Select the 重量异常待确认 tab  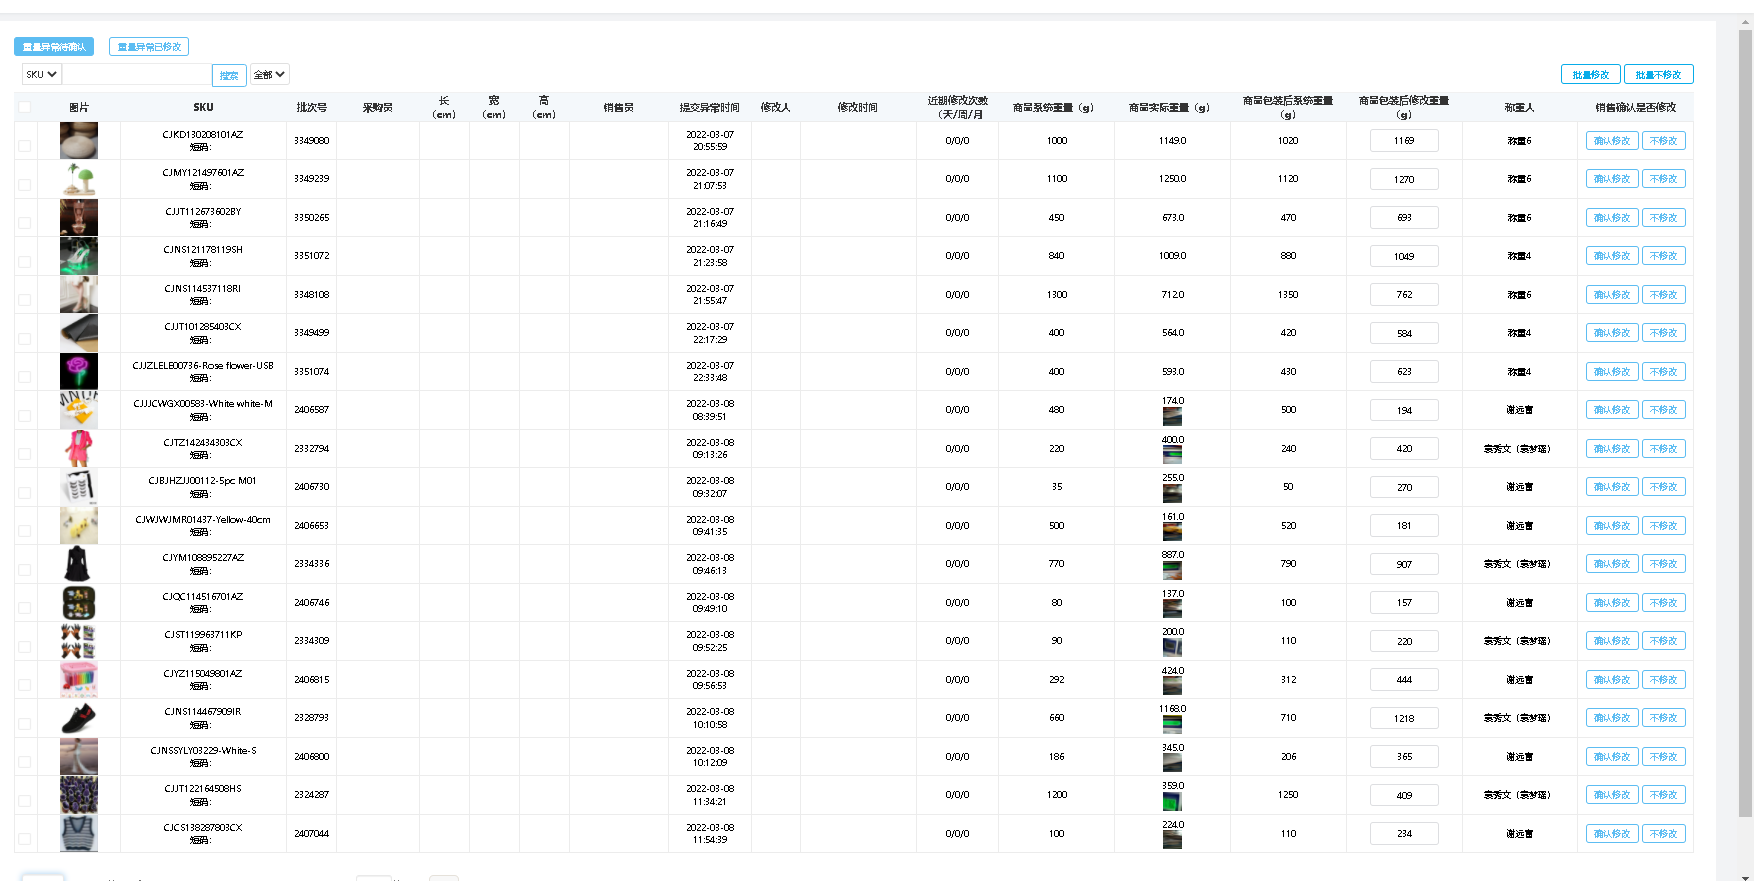54,47
